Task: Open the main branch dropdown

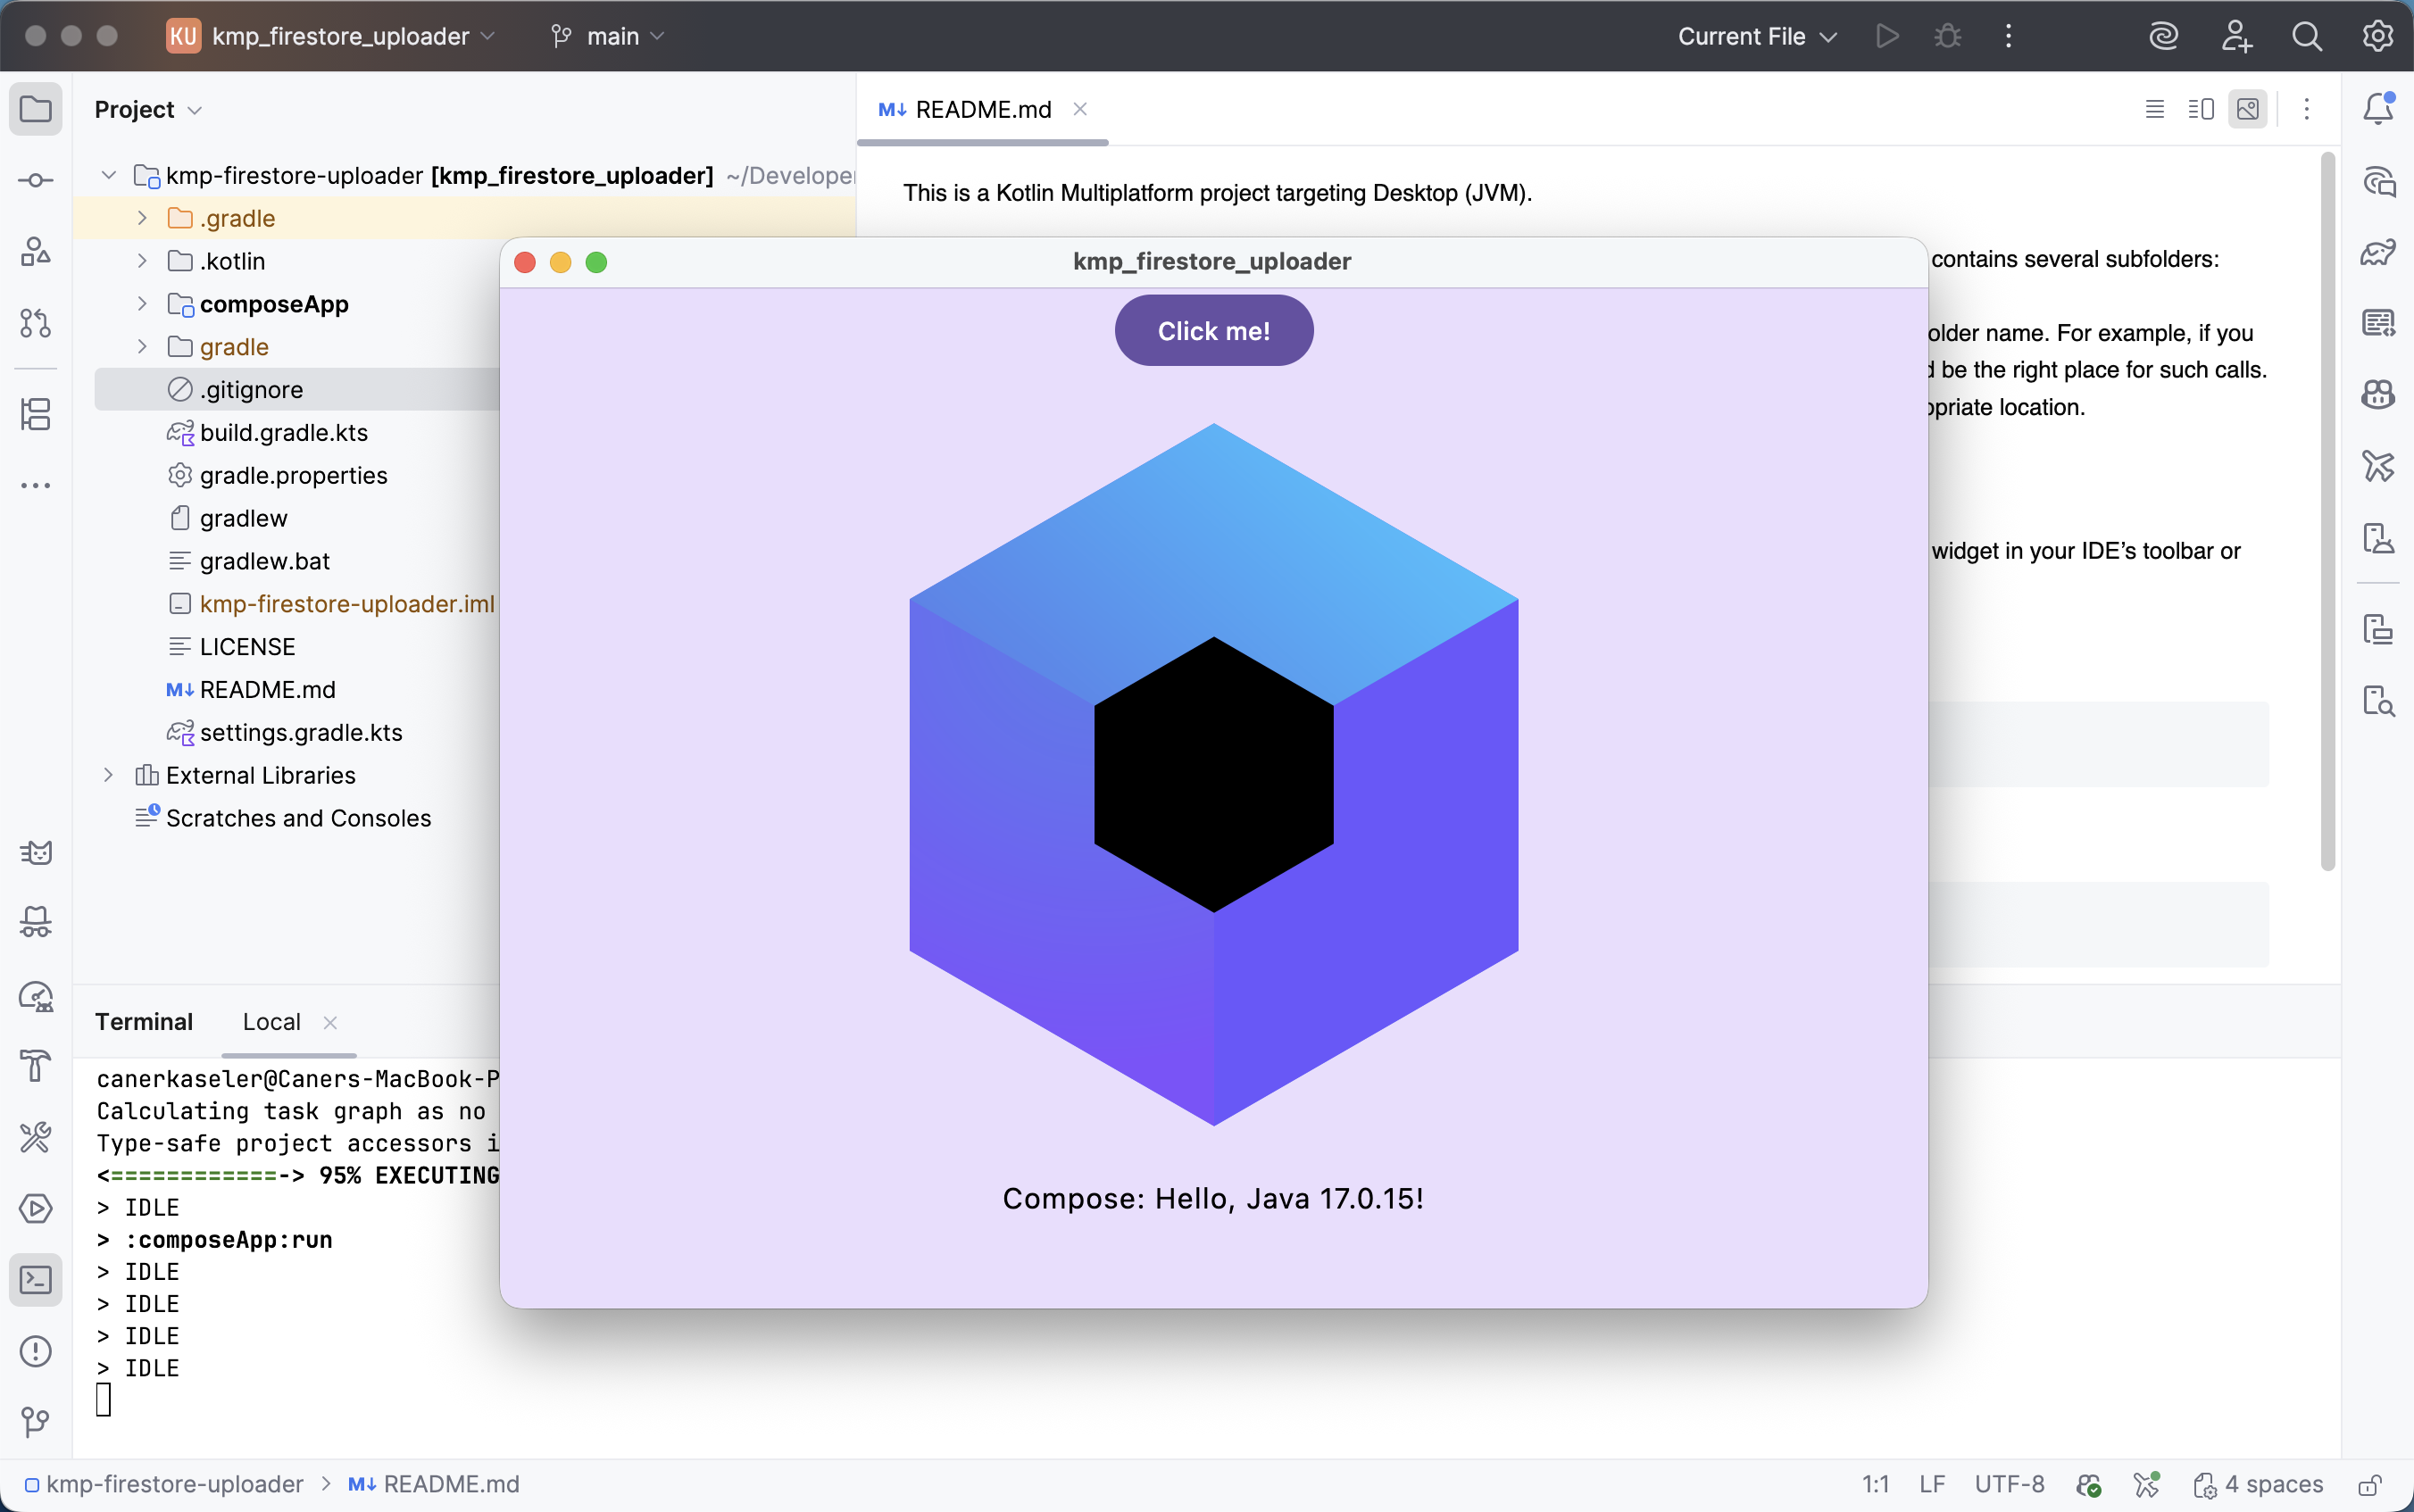Action: coord(608,36)
